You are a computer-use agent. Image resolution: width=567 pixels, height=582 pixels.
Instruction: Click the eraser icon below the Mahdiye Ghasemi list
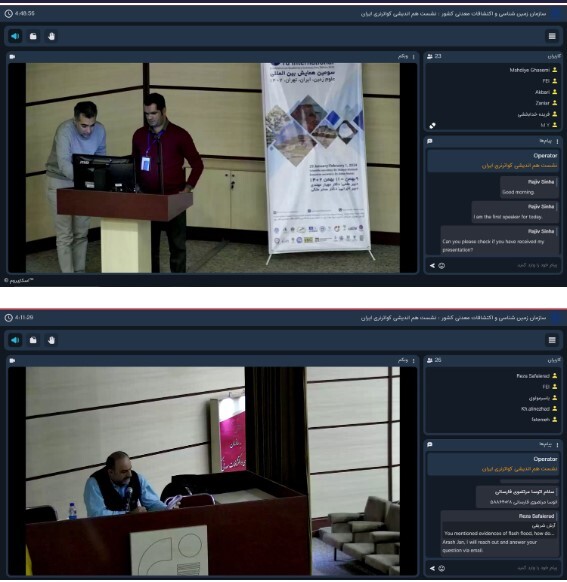point(432,126)
